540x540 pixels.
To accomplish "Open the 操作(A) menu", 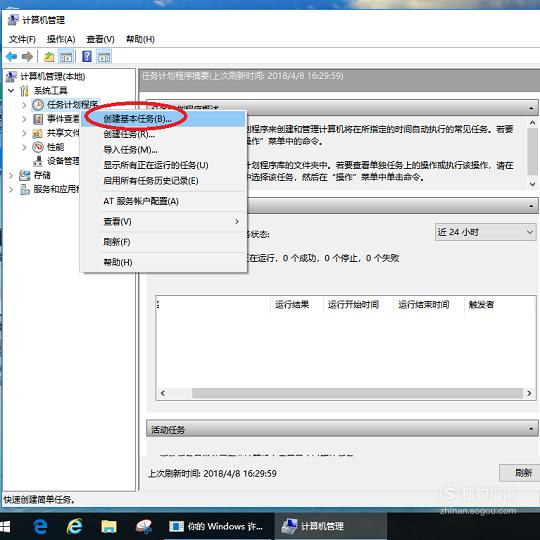I will (x=61, y=39).
